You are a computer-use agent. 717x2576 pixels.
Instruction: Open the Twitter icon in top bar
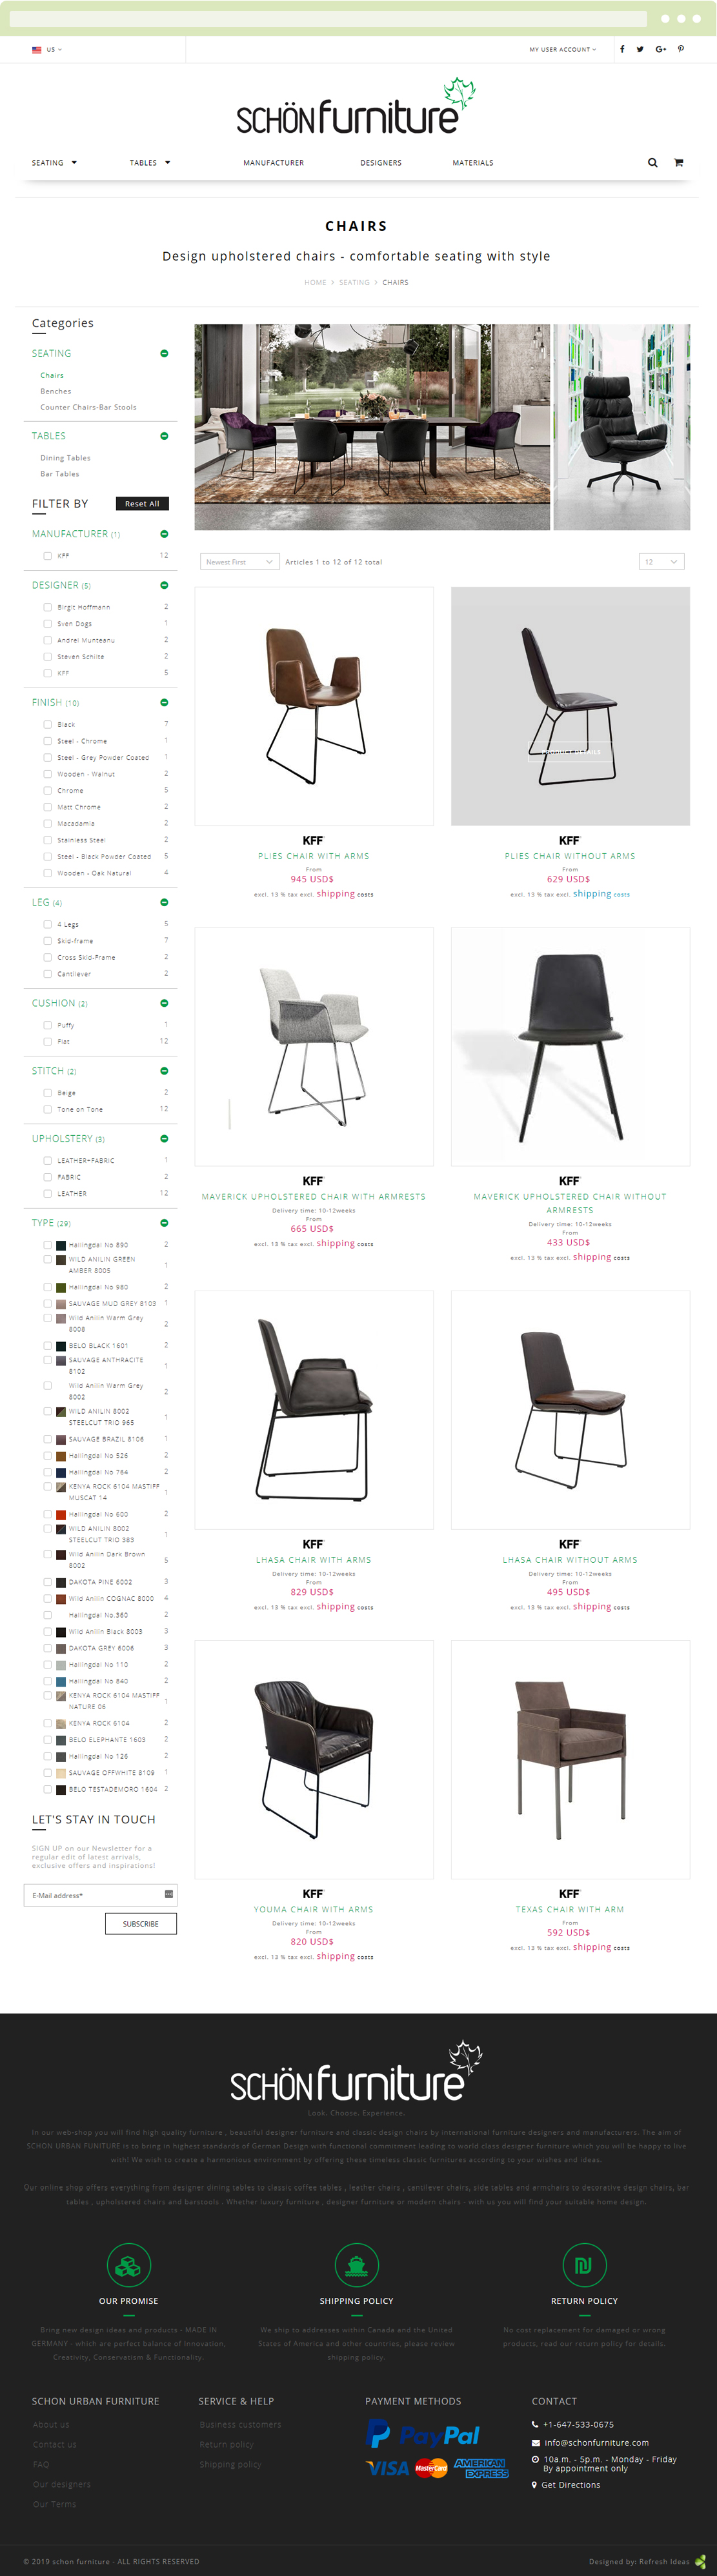point(640,49)
